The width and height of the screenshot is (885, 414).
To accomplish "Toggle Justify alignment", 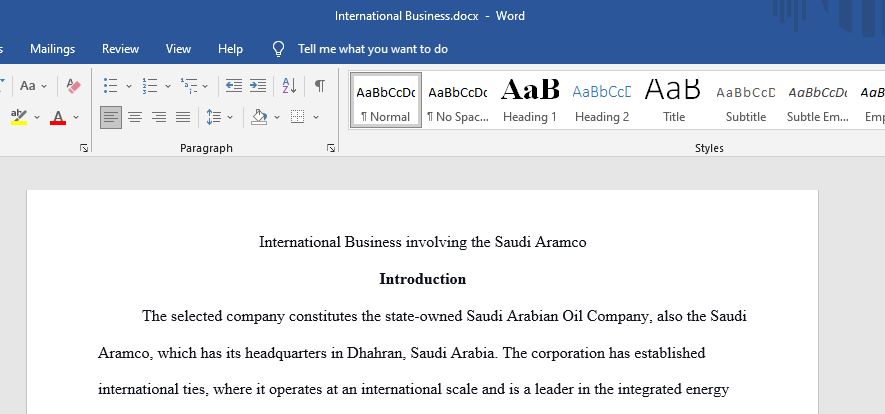I will click(x=183, y=117).
